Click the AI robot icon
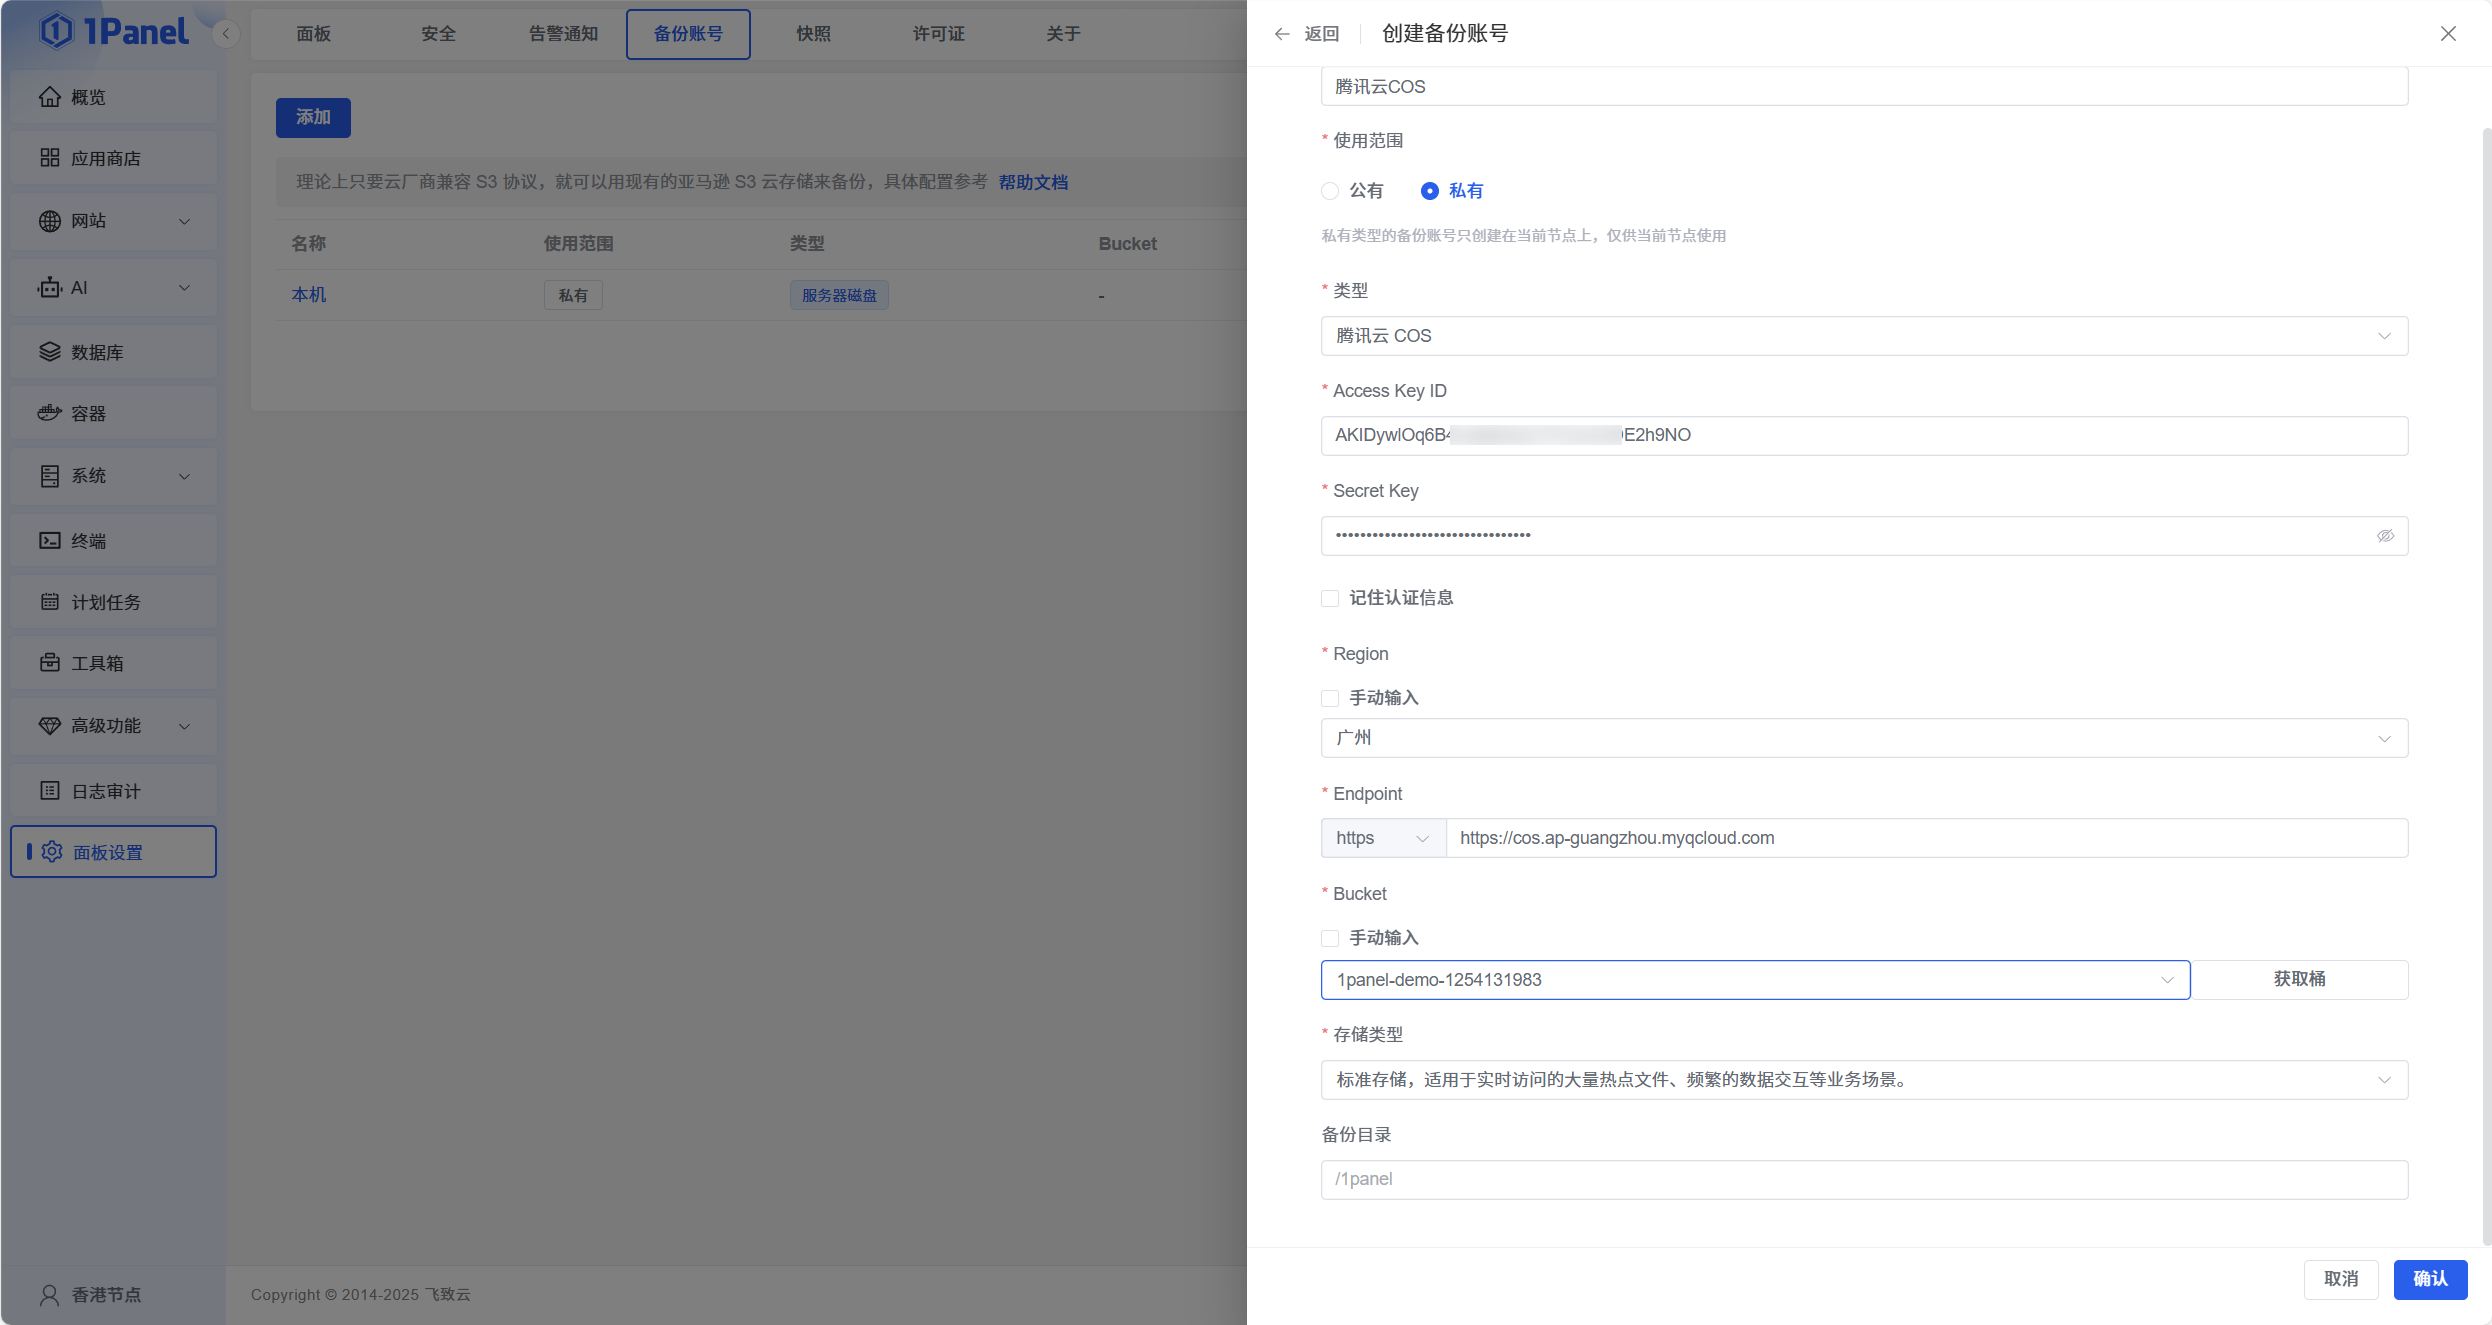 [x=50, y=288]
